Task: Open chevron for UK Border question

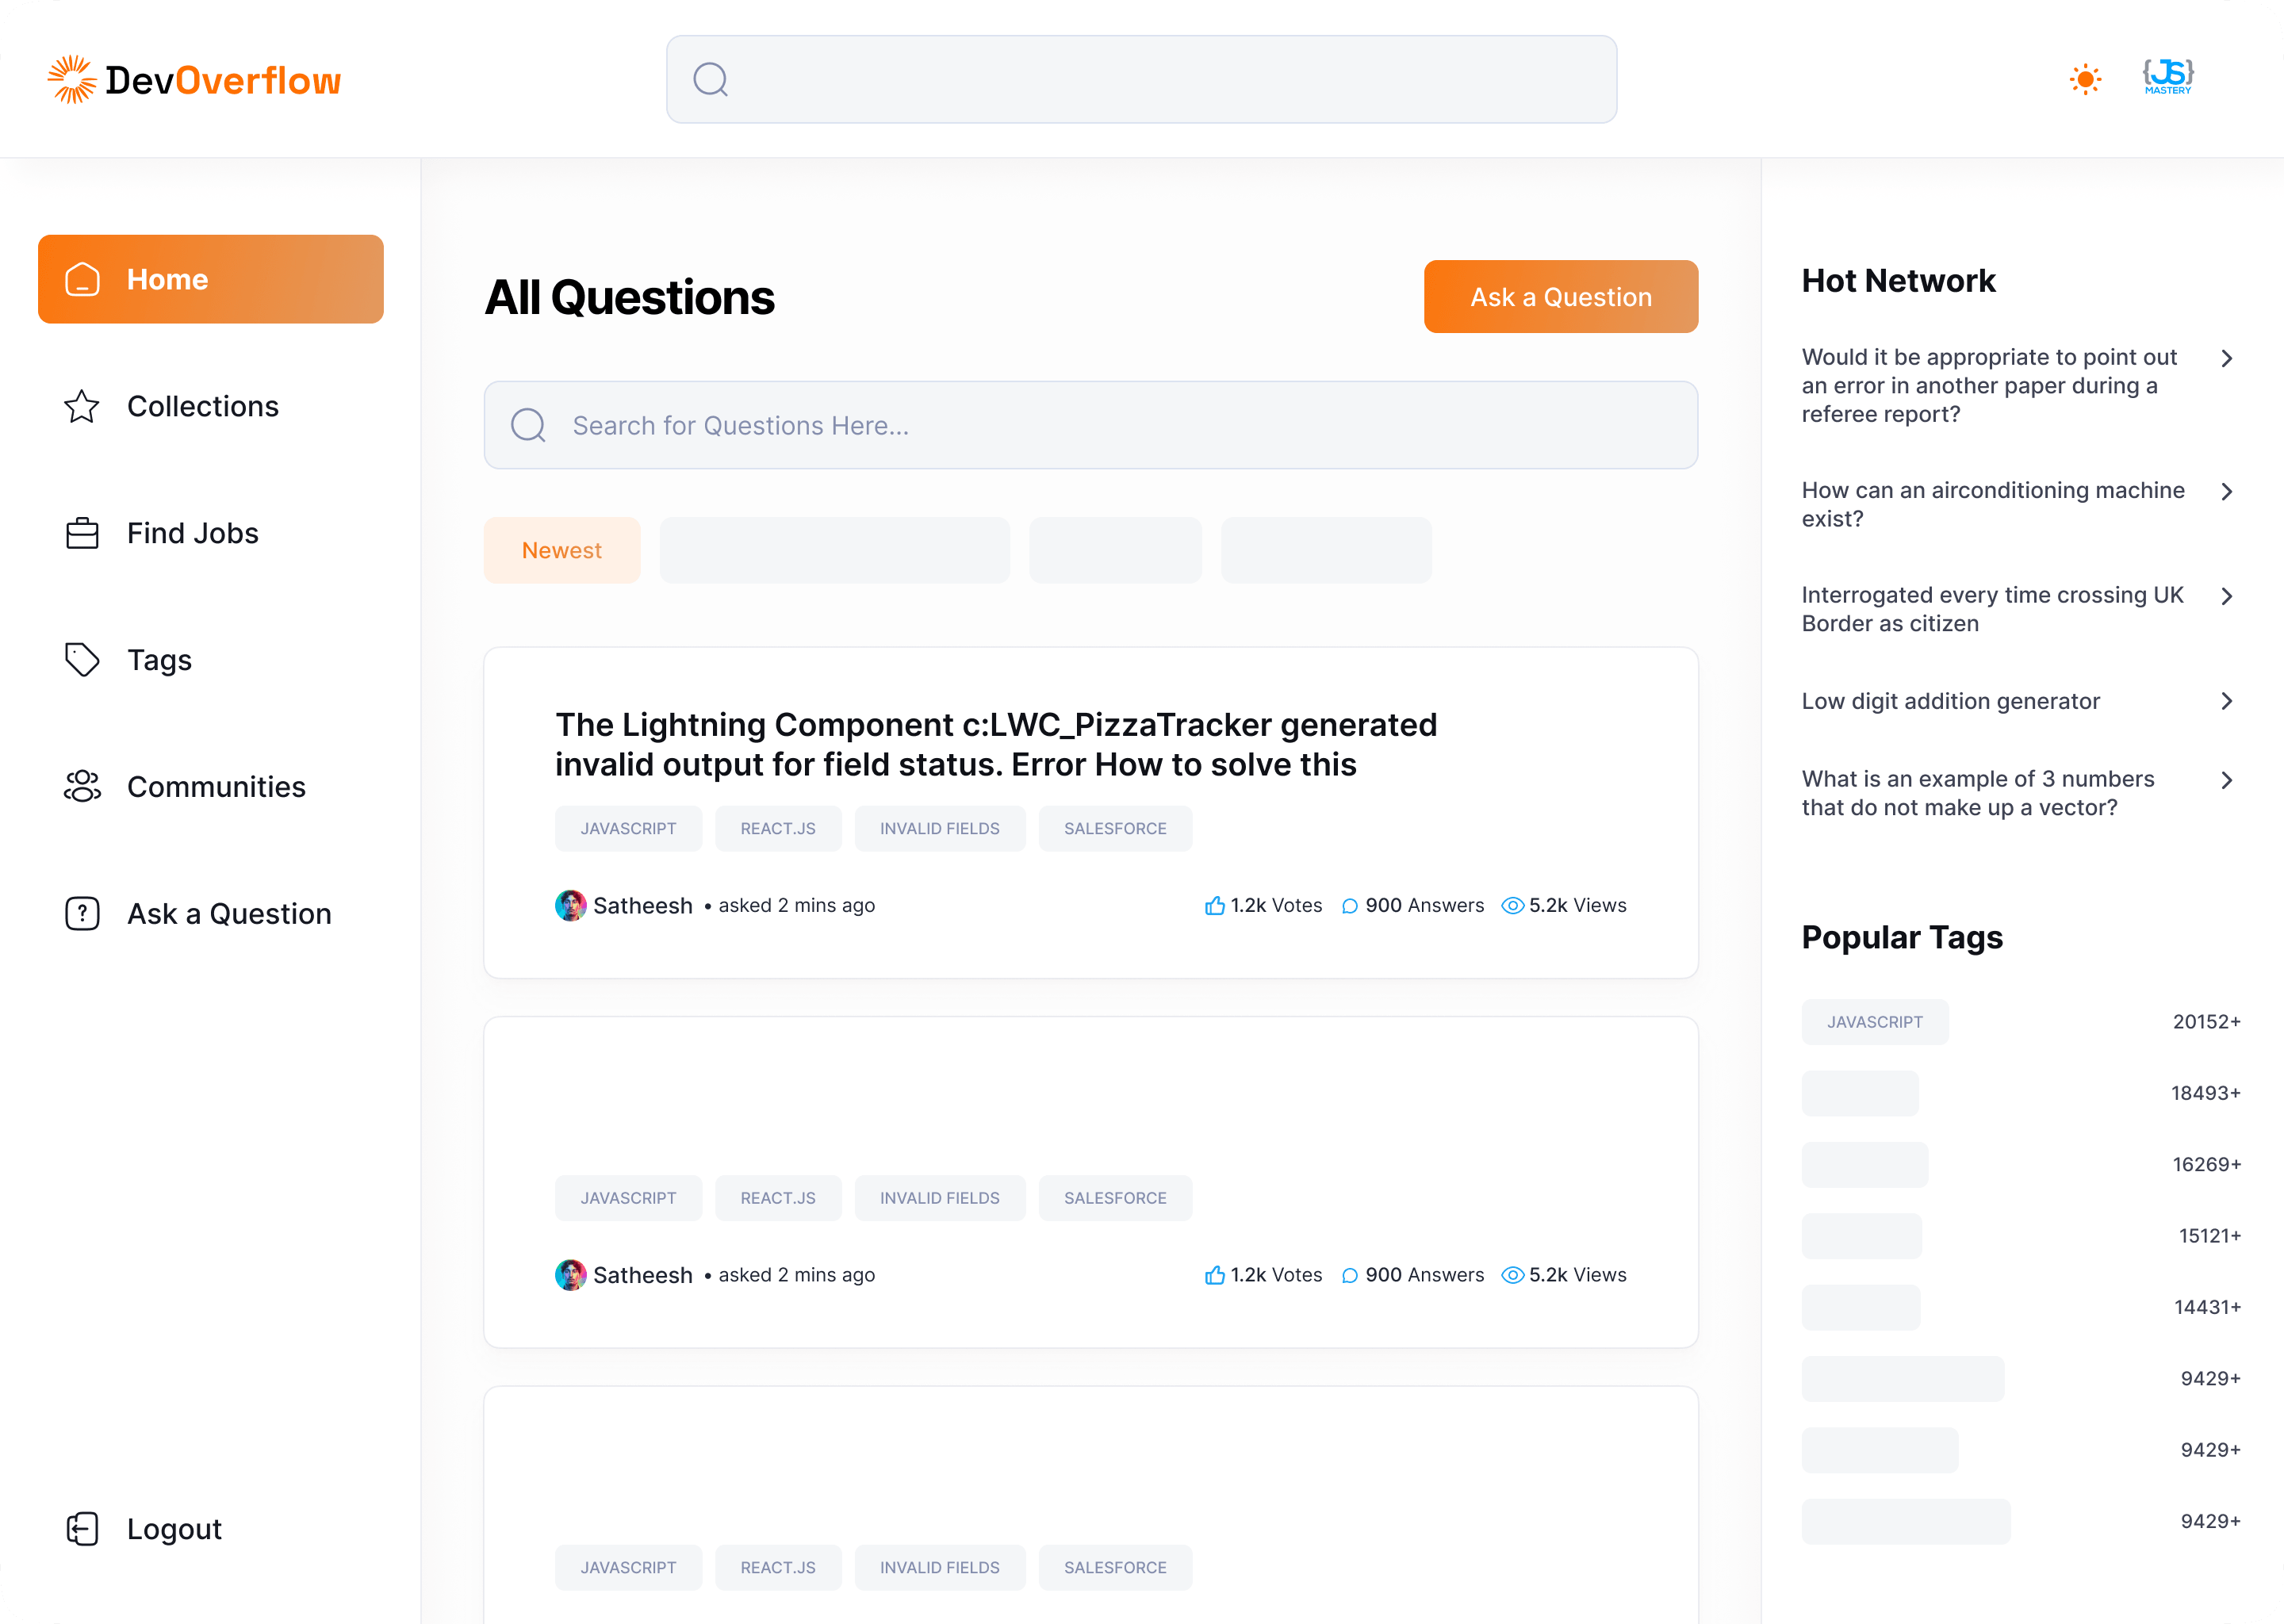Action: [x=2226, y=597]
